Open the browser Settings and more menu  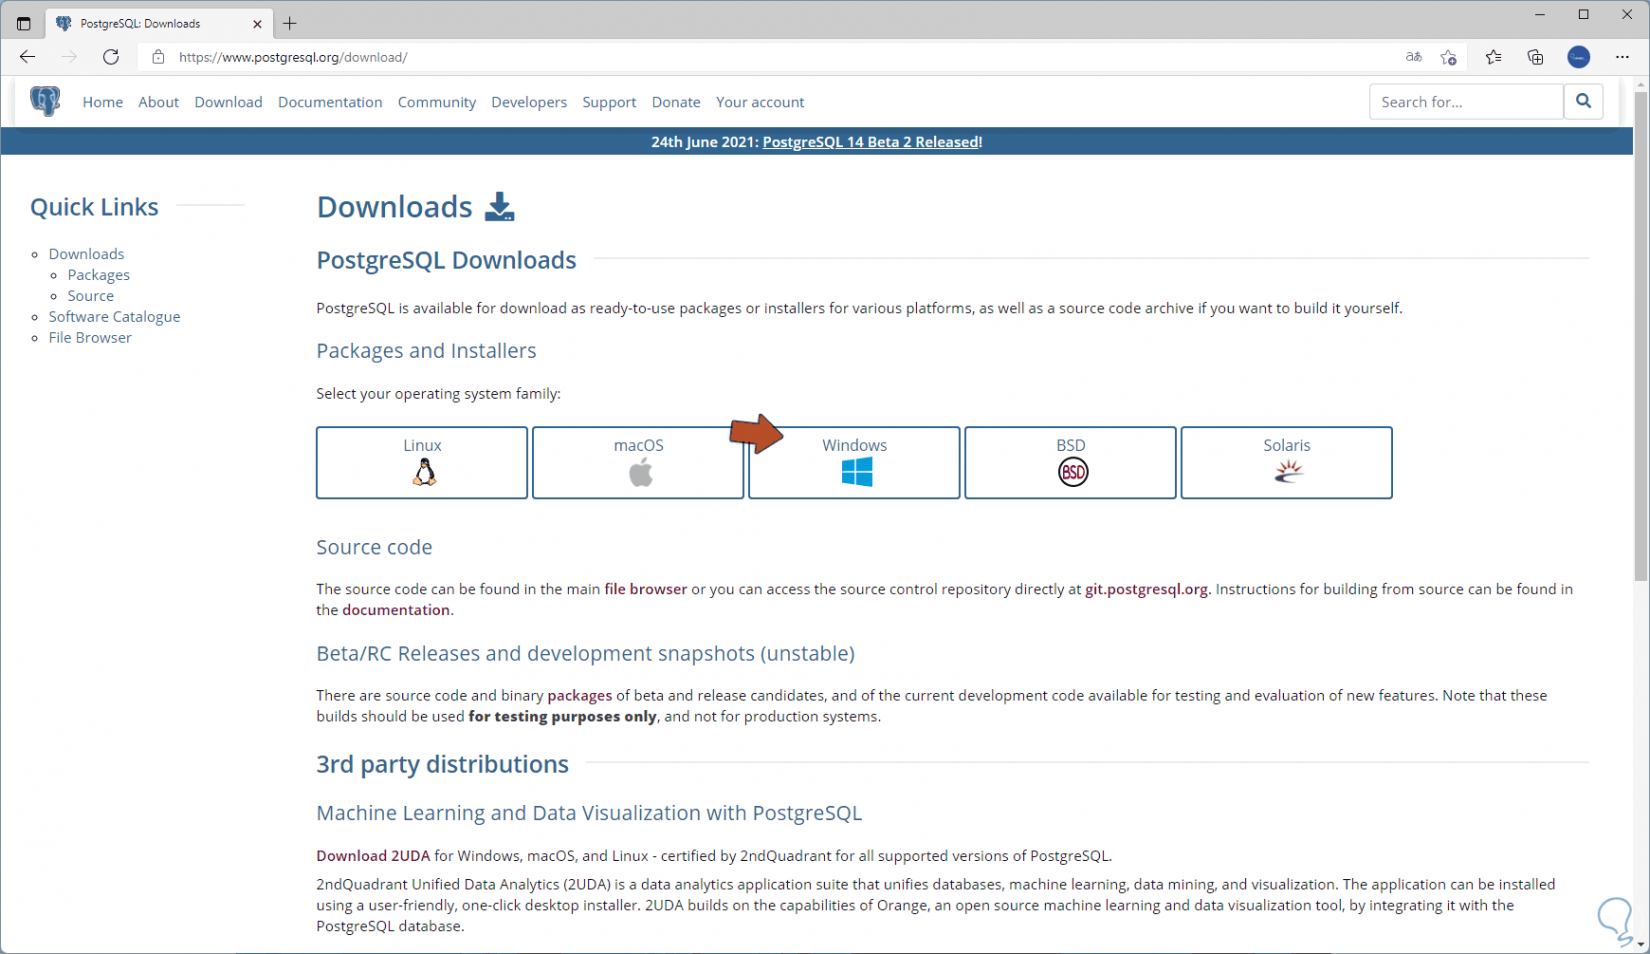pyautogui.click(x=1622, y=57)
